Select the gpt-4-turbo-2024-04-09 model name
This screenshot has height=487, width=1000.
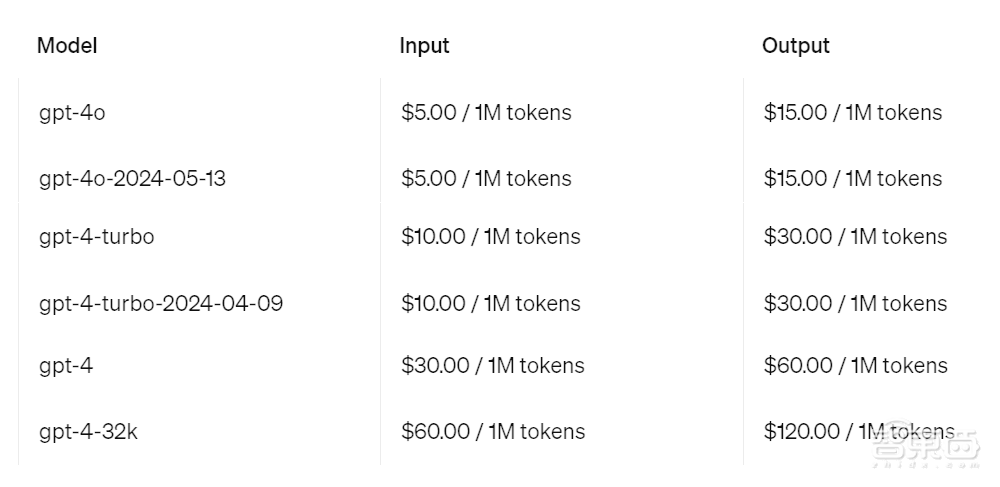click(x=161, y=304)
